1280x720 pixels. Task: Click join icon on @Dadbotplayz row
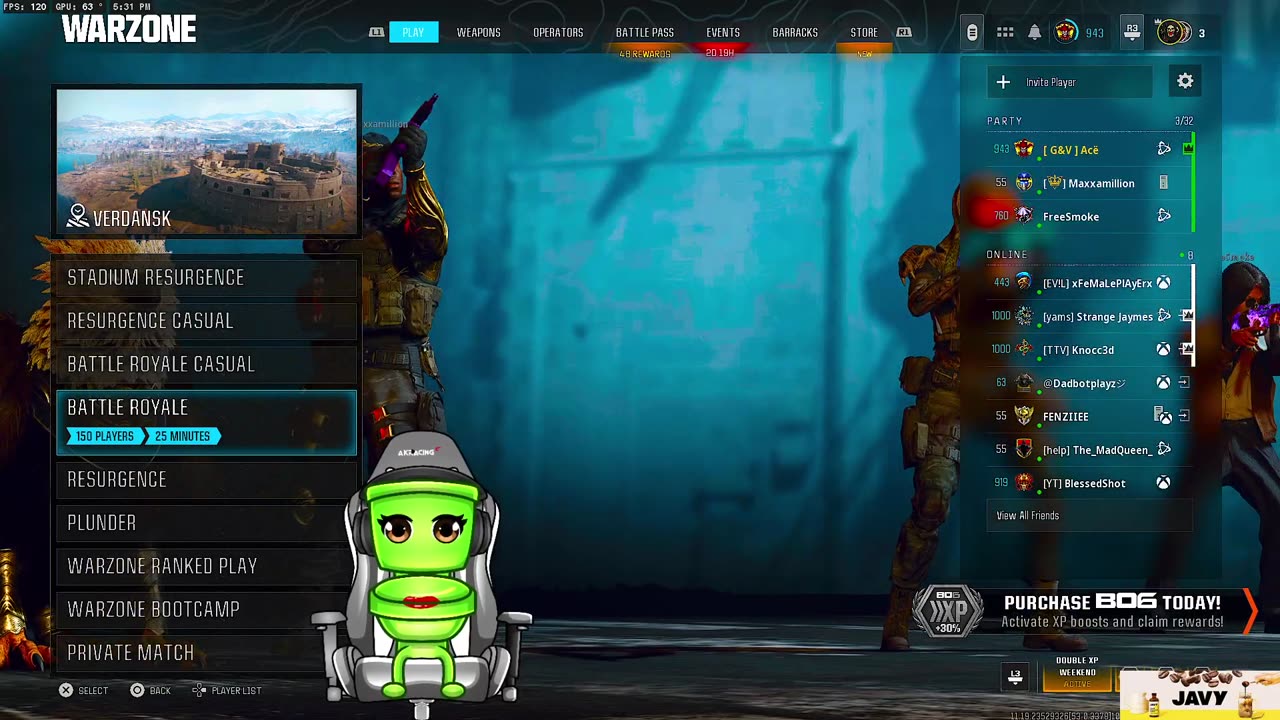(x=1184, y=383)
